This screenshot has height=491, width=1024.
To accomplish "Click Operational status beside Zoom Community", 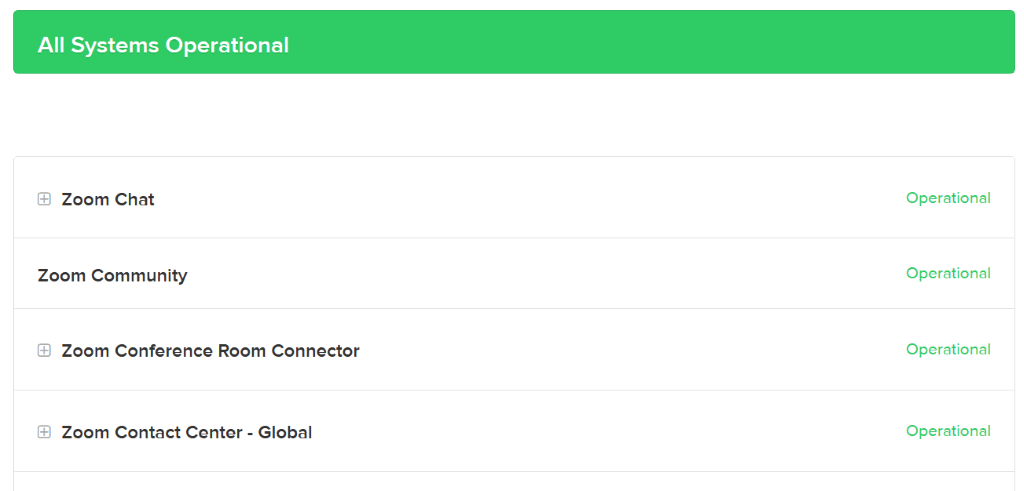I will (948, 273).
